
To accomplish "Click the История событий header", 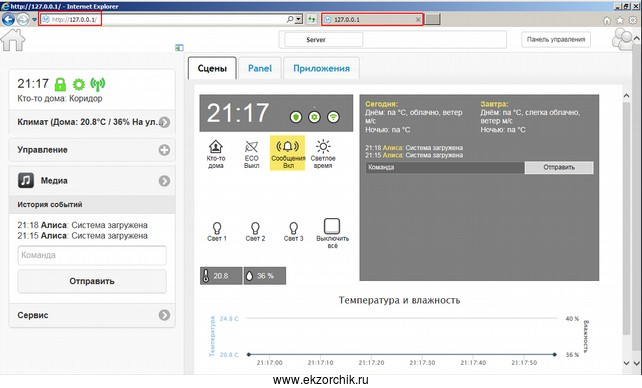I will click(x=92, y=204).
